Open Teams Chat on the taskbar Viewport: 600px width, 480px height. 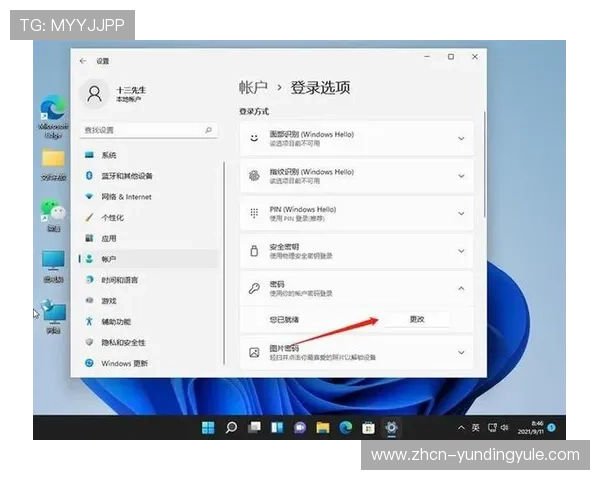300,428
